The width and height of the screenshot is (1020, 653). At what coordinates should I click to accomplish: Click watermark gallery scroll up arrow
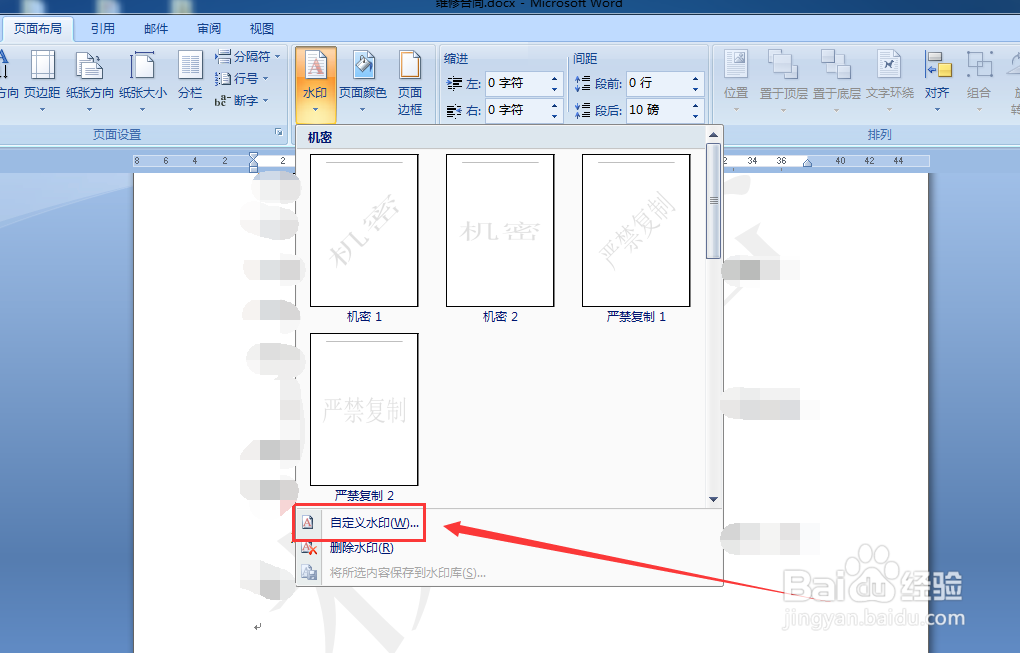tap(714, 135)
